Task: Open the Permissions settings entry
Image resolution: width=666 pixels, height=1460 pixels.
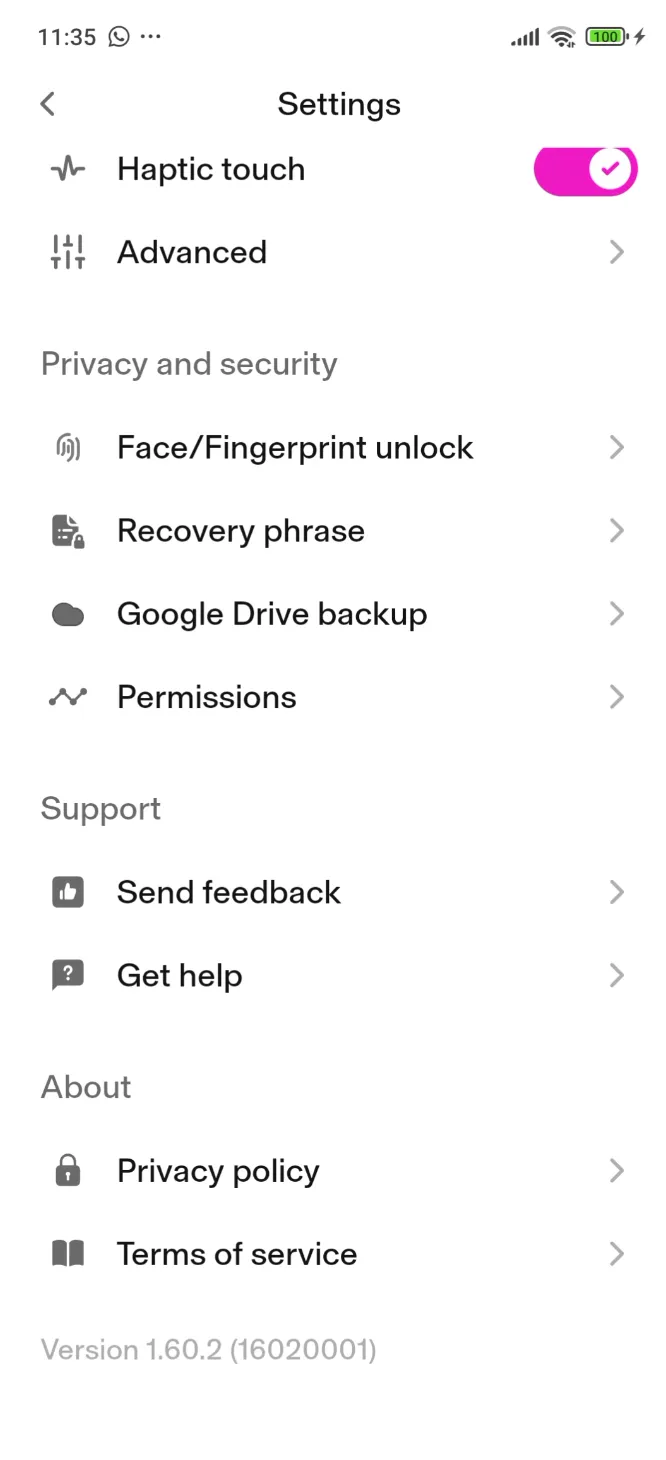Action: click(206, 696)
